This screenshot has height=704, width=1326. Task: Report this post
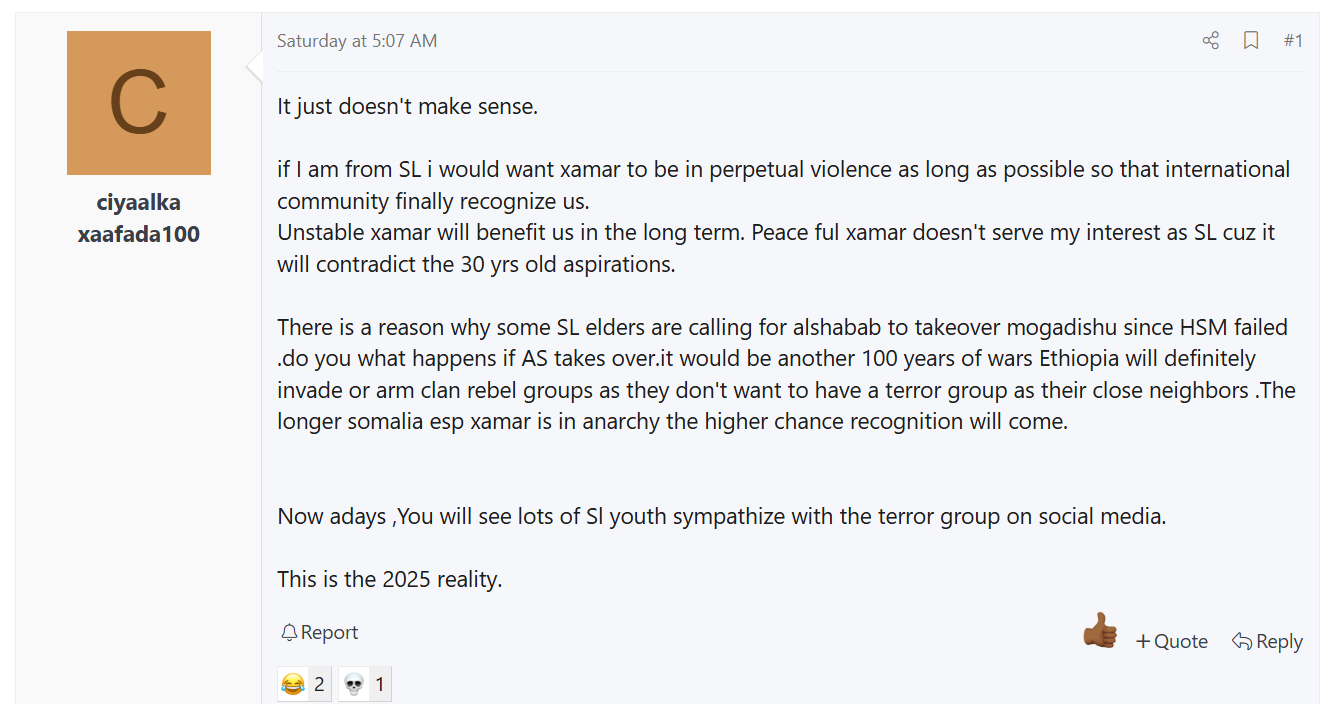pyautogui.click(x=319, y=632)
